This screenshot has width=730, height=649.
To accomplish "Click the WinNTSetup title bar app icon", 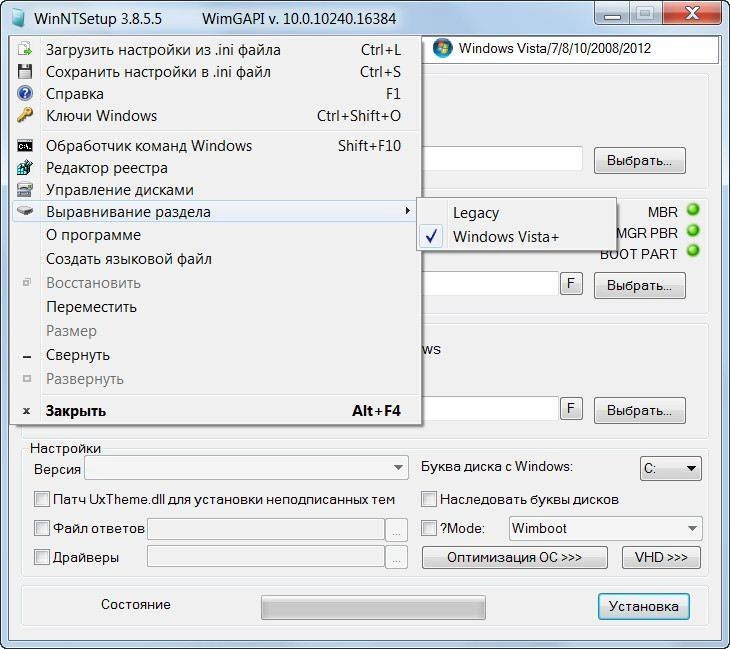I will click(x=19, y=18).
